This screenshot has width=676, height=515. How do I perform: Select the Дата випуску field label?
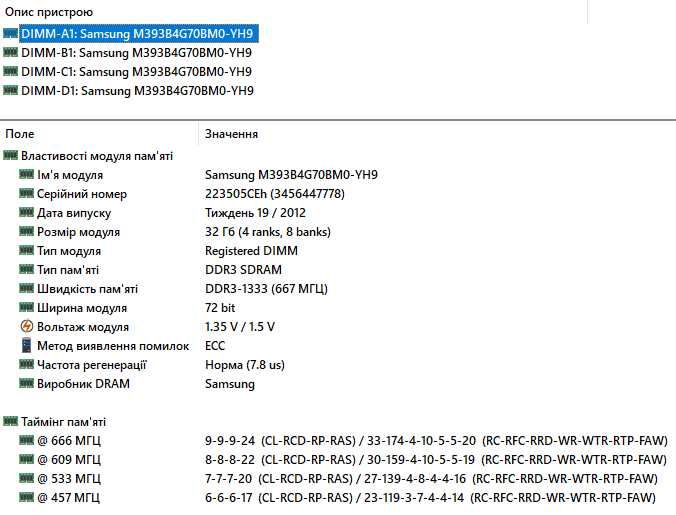[74, 213]
